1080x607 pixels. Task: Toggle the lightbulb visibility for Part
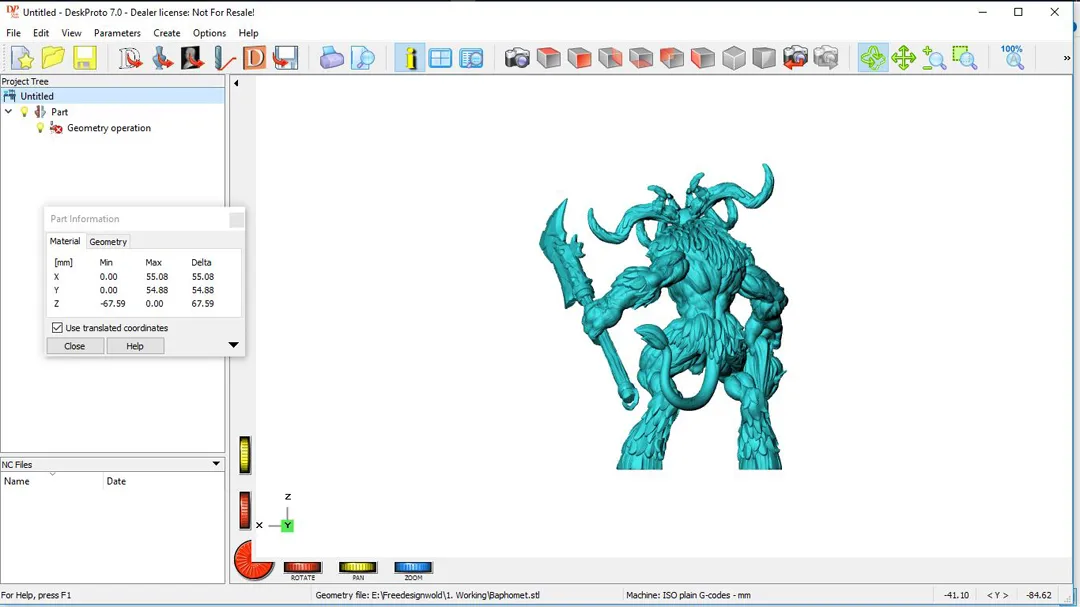pyautogui.click(x=24, y=112)
